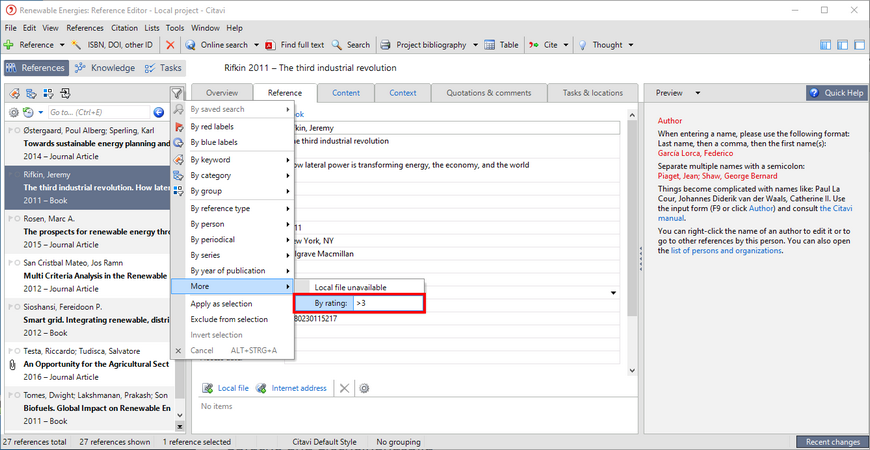Screen dimensions: 870x450
Task: Click the import arrow icon above reference list
Action: pyautogui.click(x=65, y=93)
